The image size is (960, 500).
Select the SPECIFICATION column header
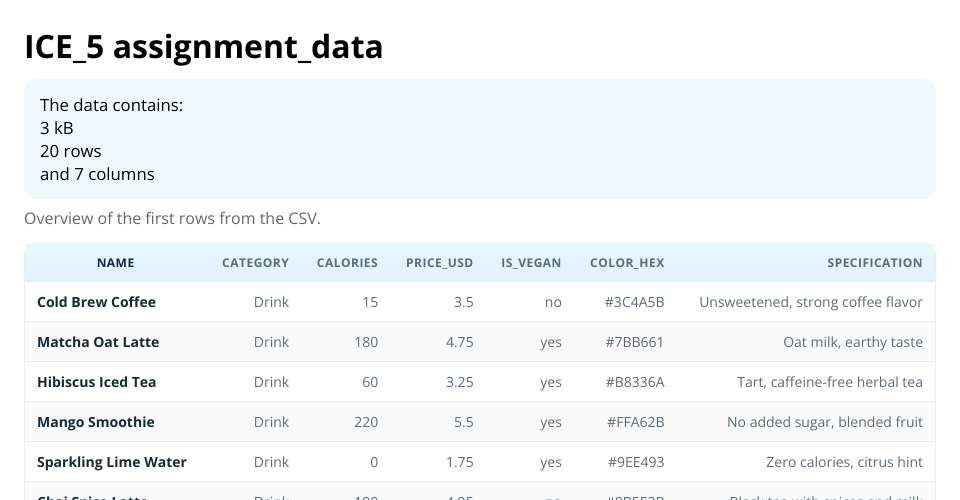tap(874, 263)
